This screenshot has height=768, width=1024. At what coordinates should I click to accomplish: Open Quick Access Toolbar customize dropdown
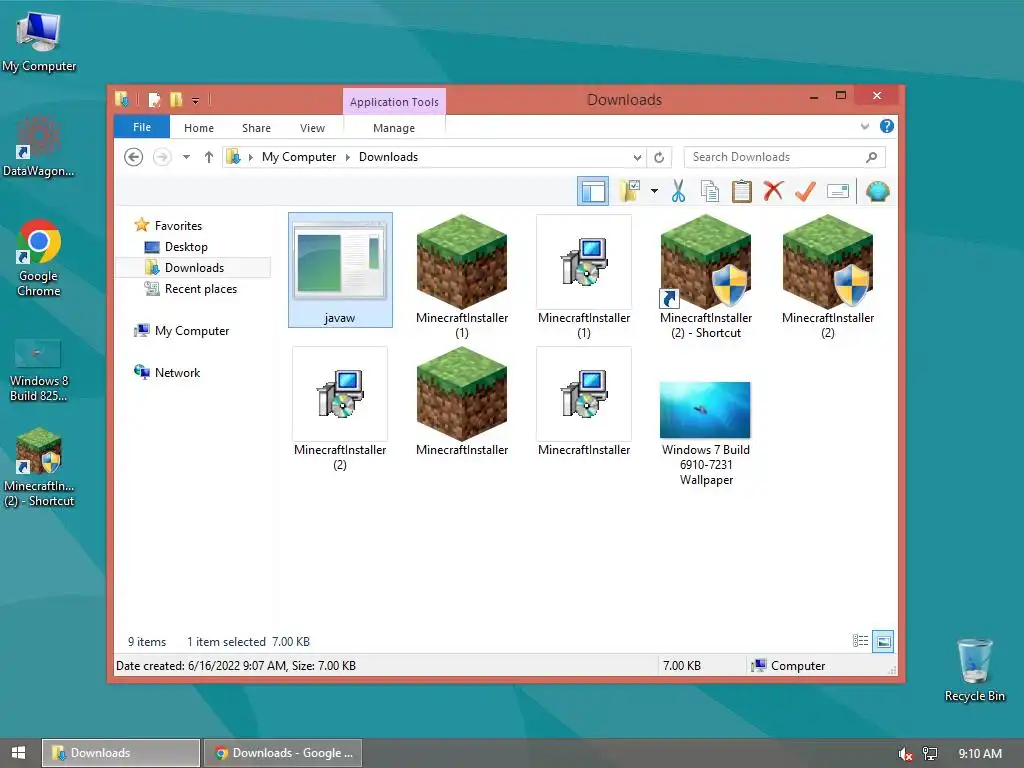click(195, 101)
